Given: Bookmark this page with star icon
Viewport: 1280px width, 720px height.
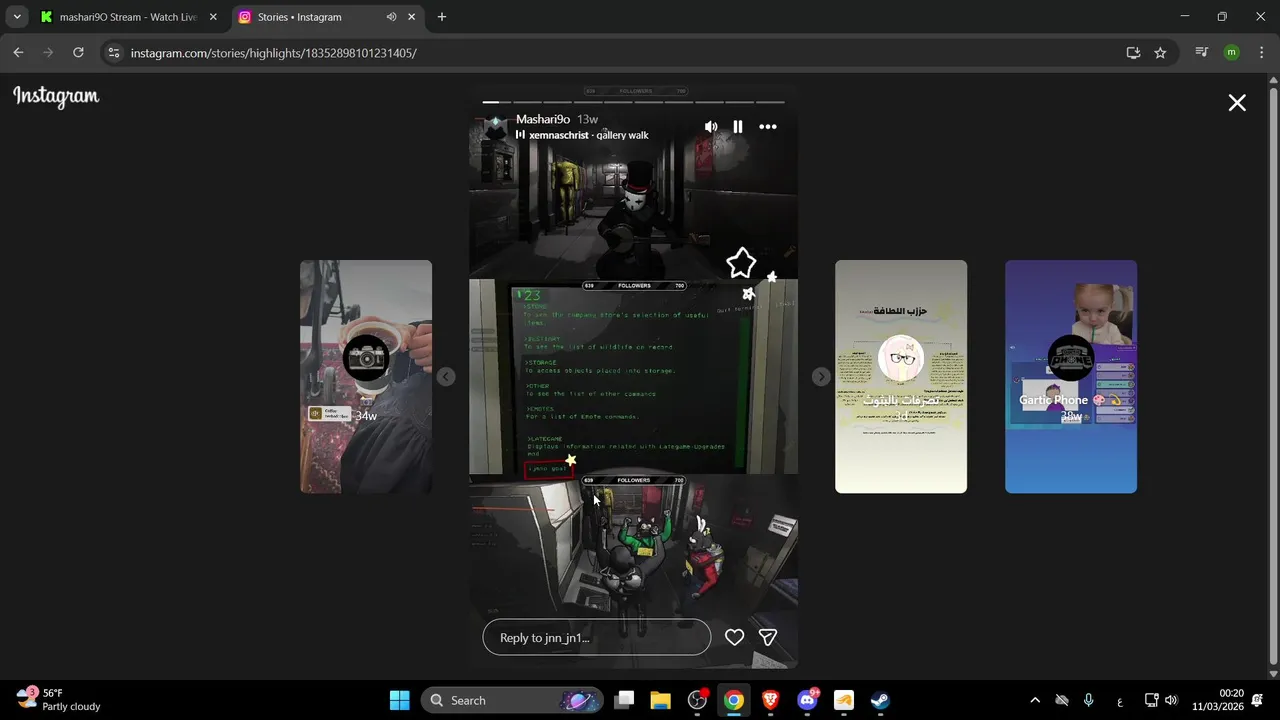Looking at the screenshot, I should 1160,53.
